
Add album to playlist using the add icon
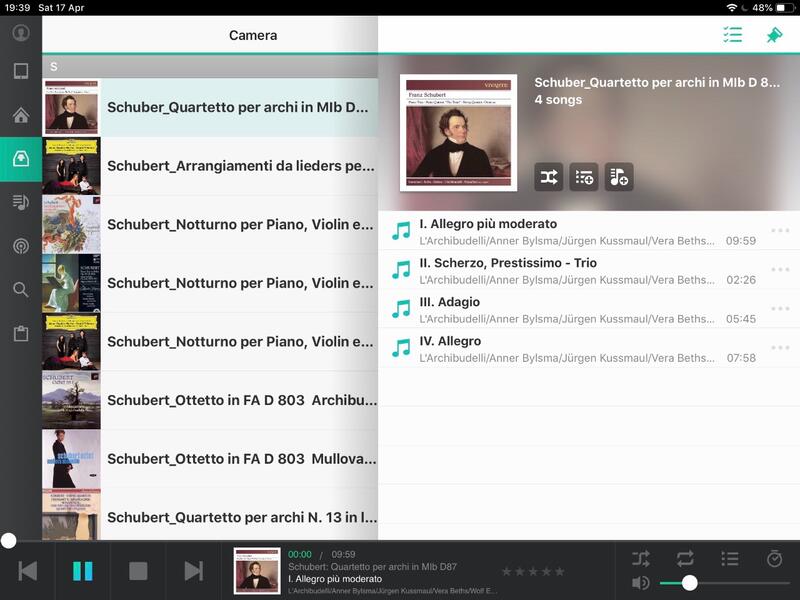618,177
